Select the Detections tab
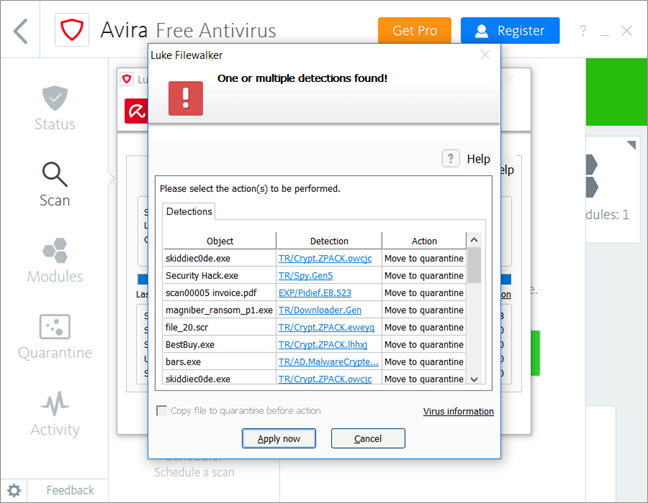 point(189,211)
